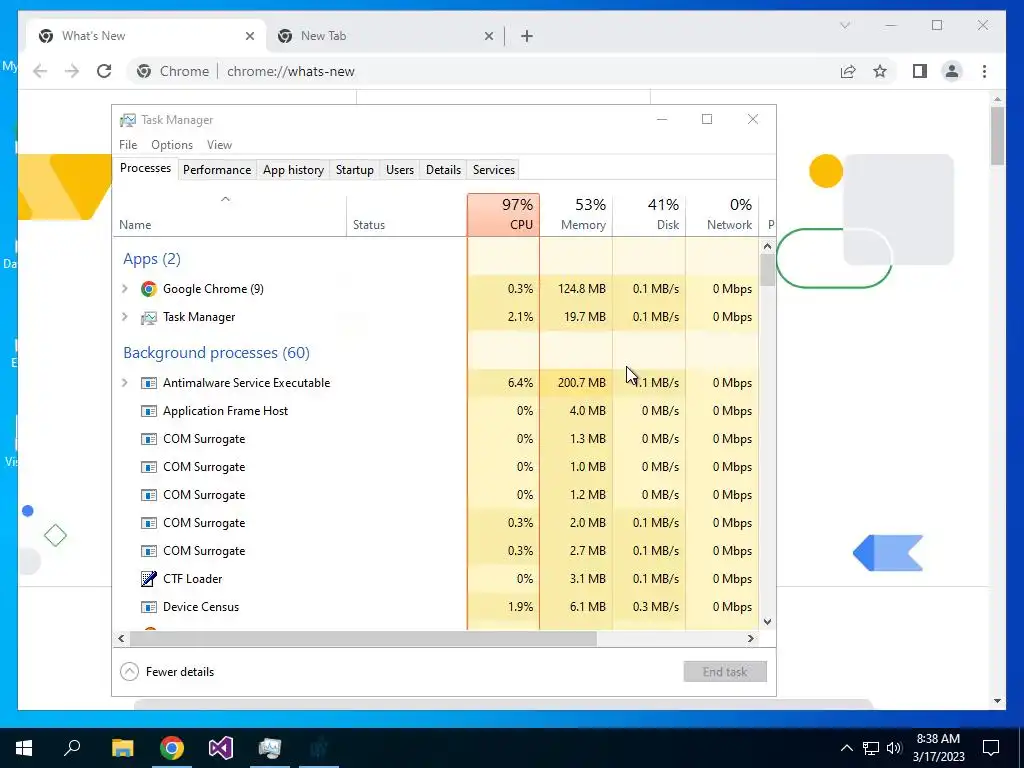Image resolution: width=1024 pixels, height=768 pixels.
Task: Sort by the Network column header
Action: point(722,215)
